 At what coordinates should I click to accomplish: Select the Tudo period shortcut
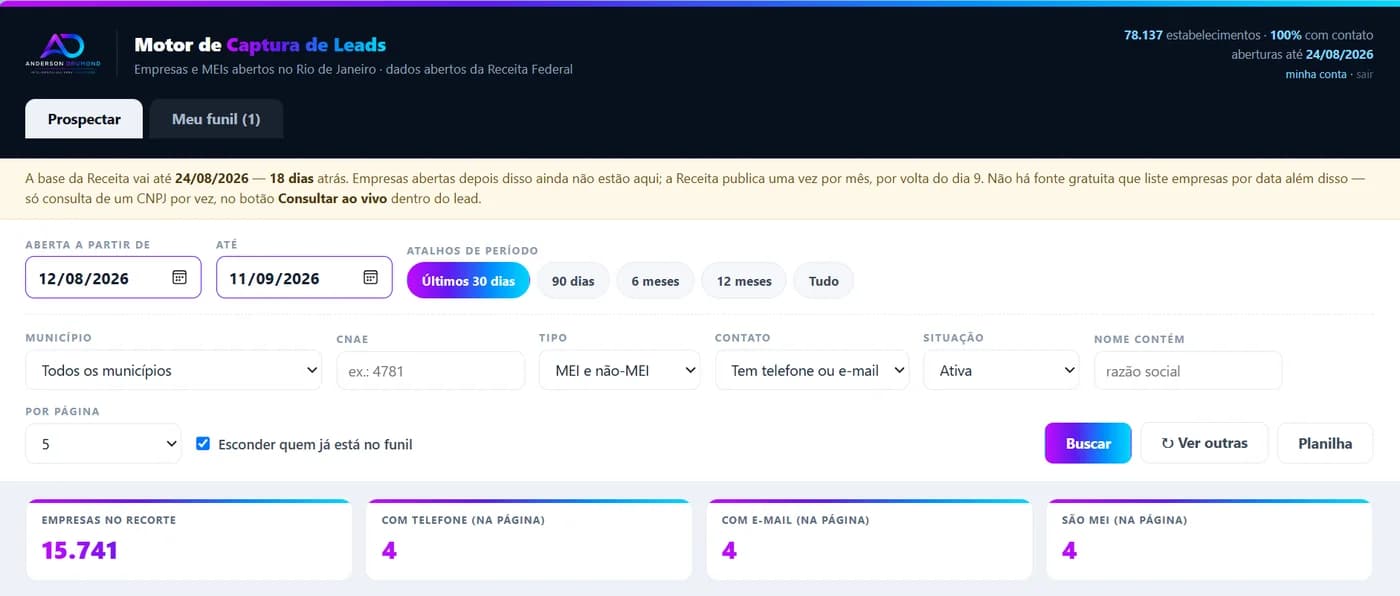824,281
